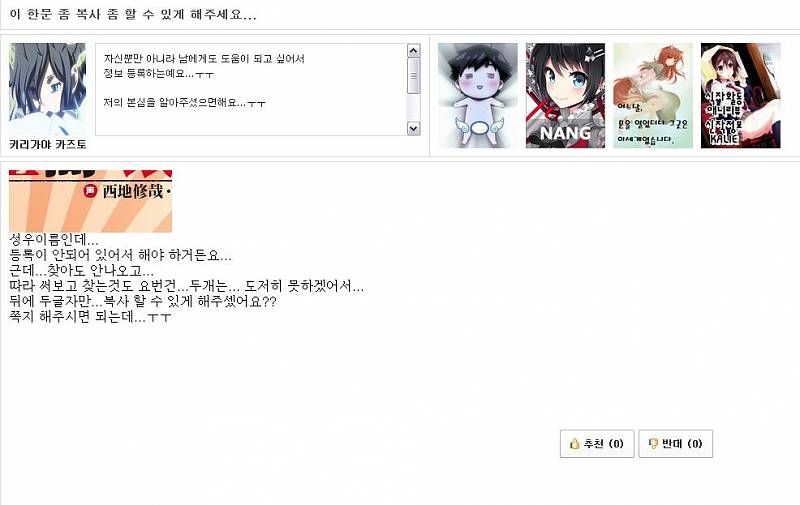Image resolution: width=800 pixels, height=505 pixels.
Task: Open the orange-haired girl poem thumbnail
Action: 653,95
